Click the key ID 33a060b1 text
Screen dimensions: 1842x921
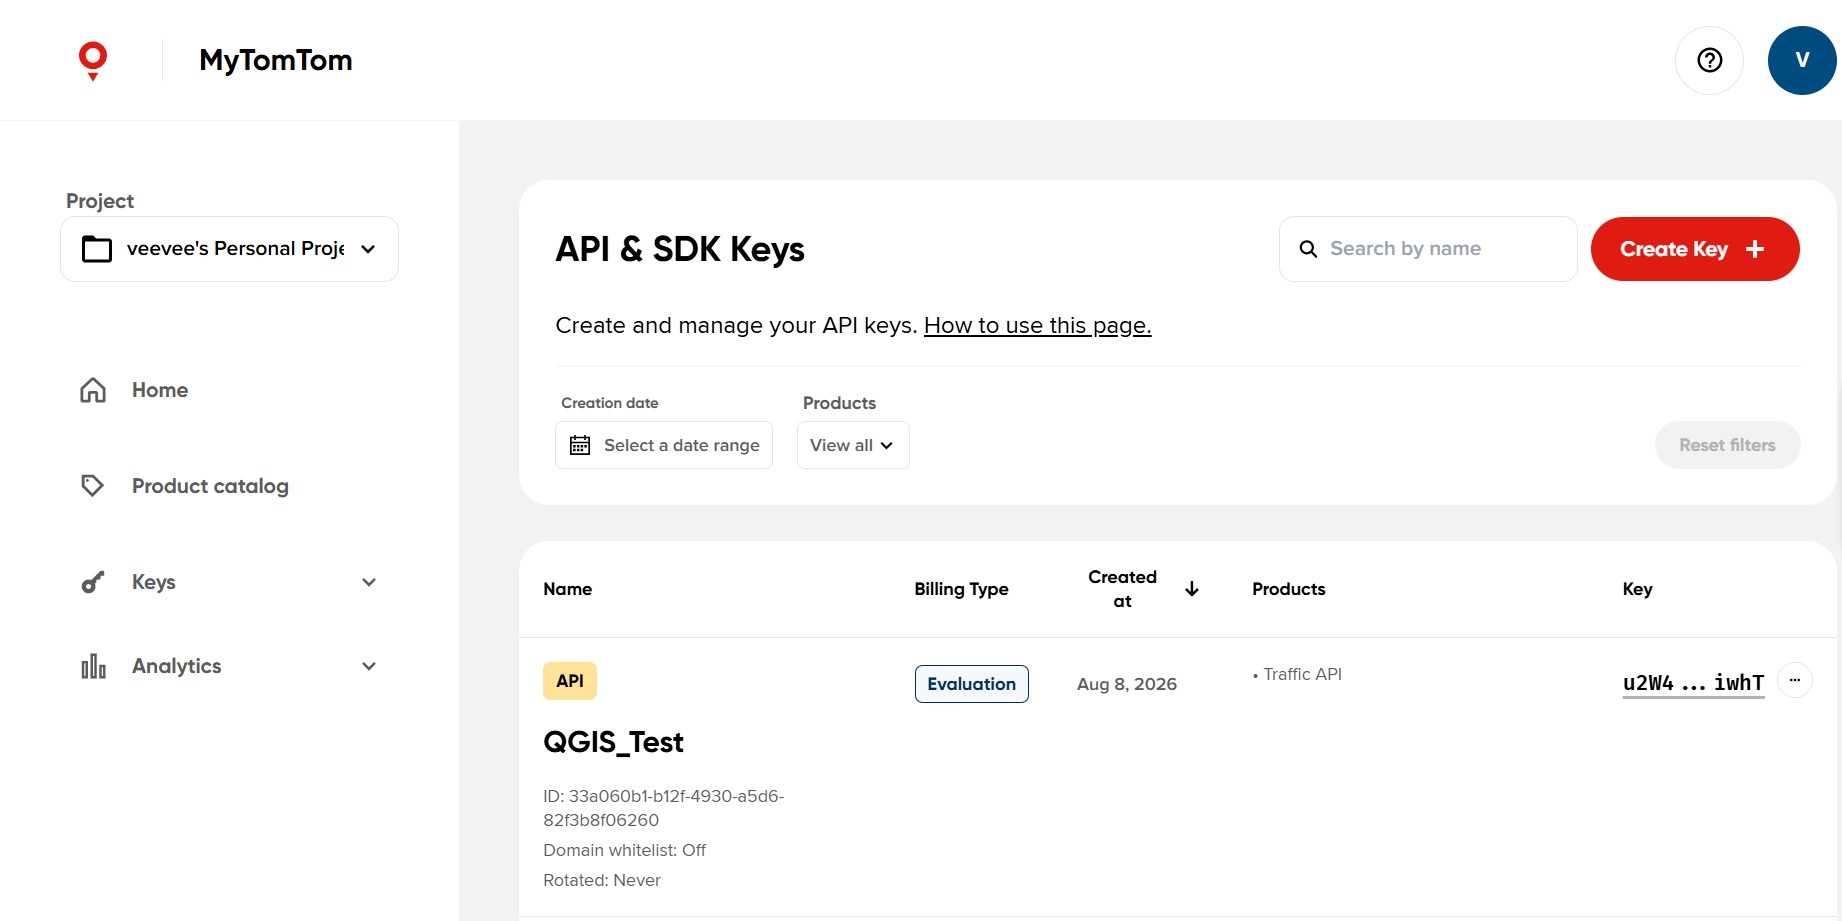(x=663, y=808)
